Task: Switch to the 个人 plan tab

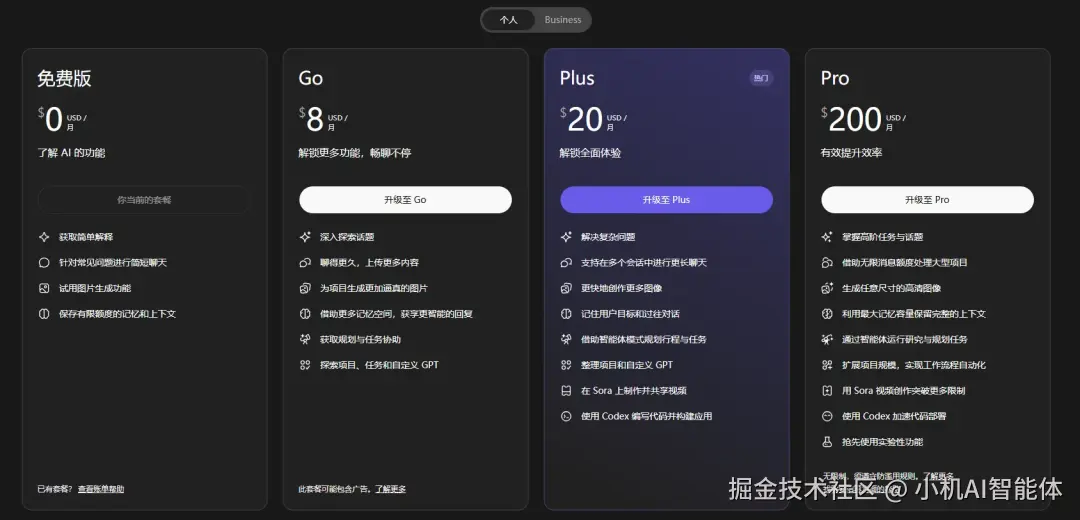Action: point(508,20)
